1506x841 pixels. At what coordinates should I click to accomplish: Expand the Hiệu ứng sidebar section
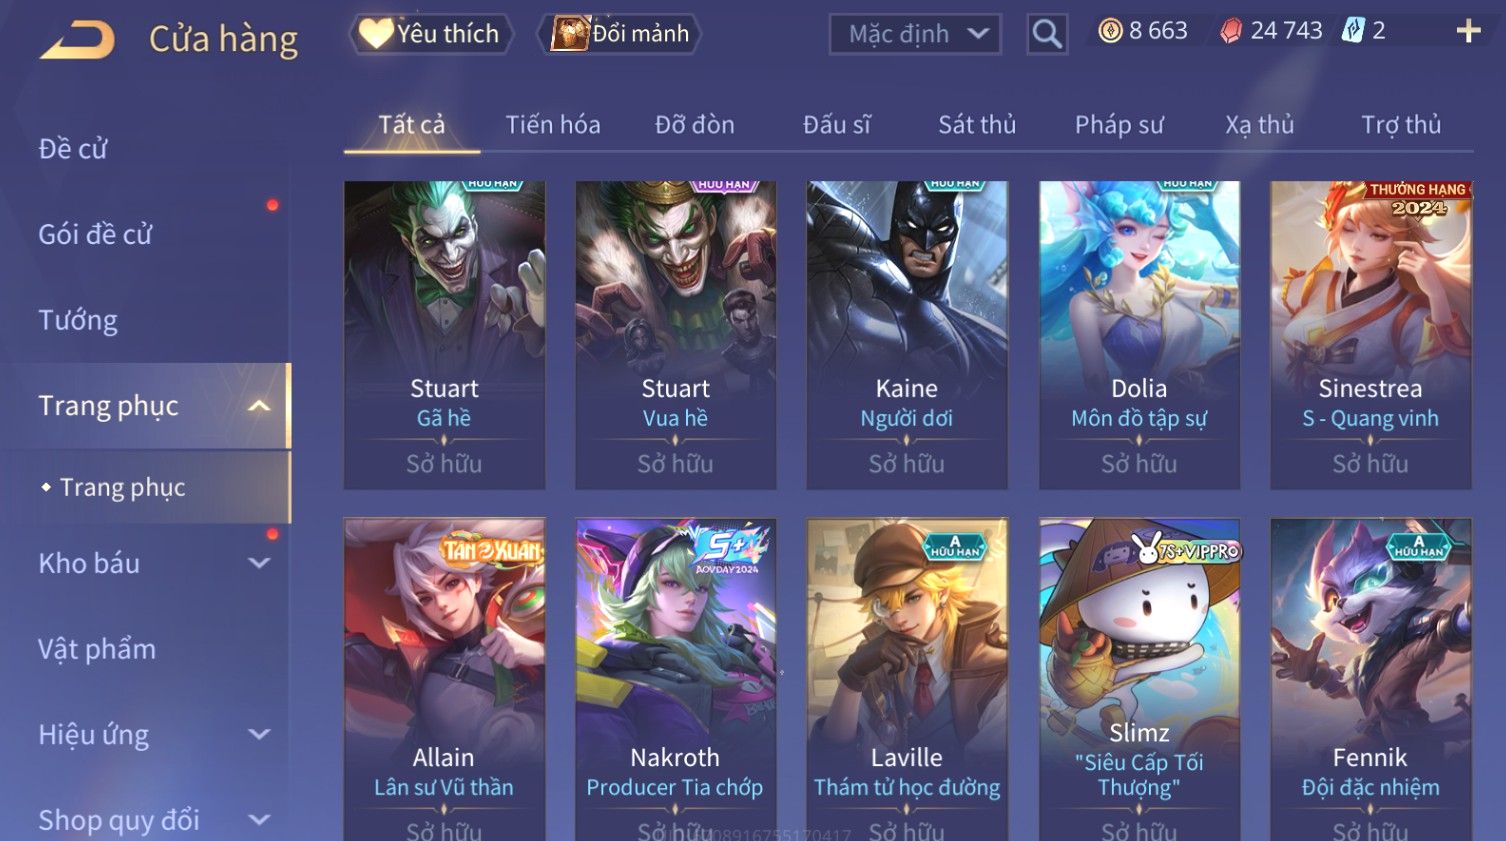tap(259, 734)
